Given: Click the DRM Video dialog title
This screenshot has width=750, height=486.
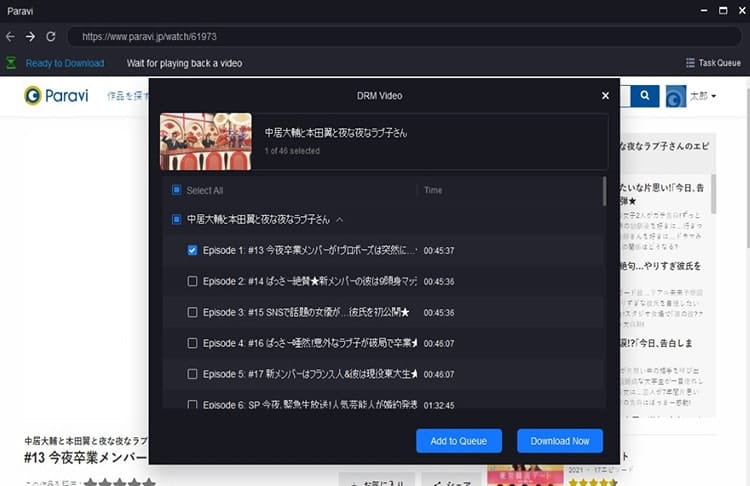Looking at the screenshot, I should coord(379,96).
